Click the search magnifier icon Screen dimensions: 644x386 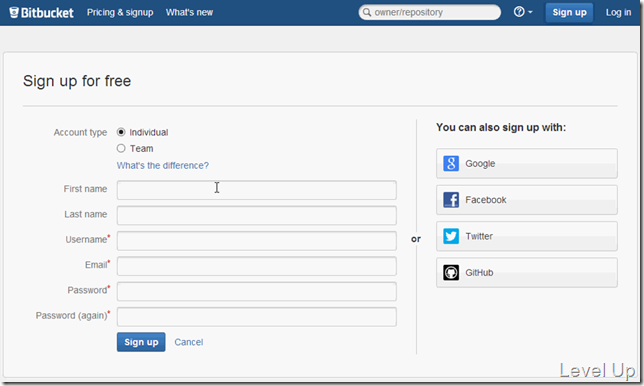click(x=367, y=12)
